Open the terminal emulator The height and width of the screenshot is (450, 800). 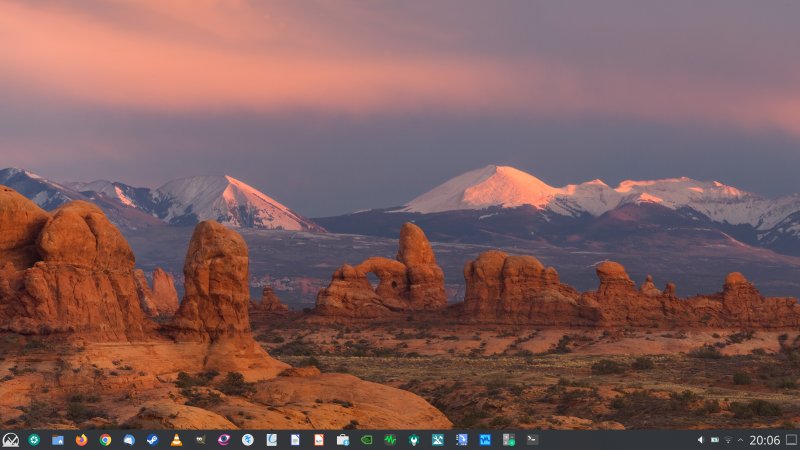(532, 440)
